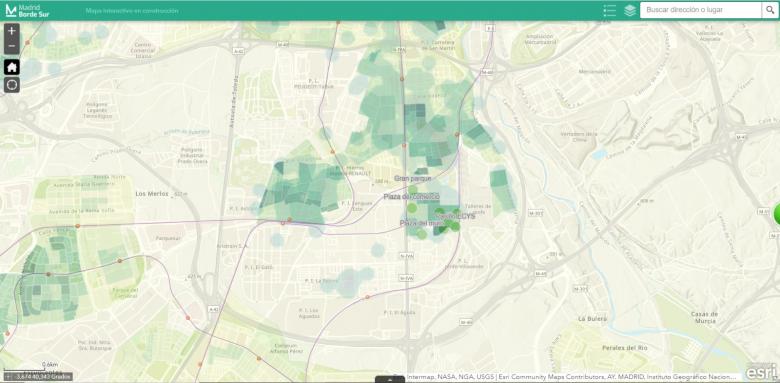
Task: Focus the 'Buscar dirección o lugar' field
Action: pos(700,10)
